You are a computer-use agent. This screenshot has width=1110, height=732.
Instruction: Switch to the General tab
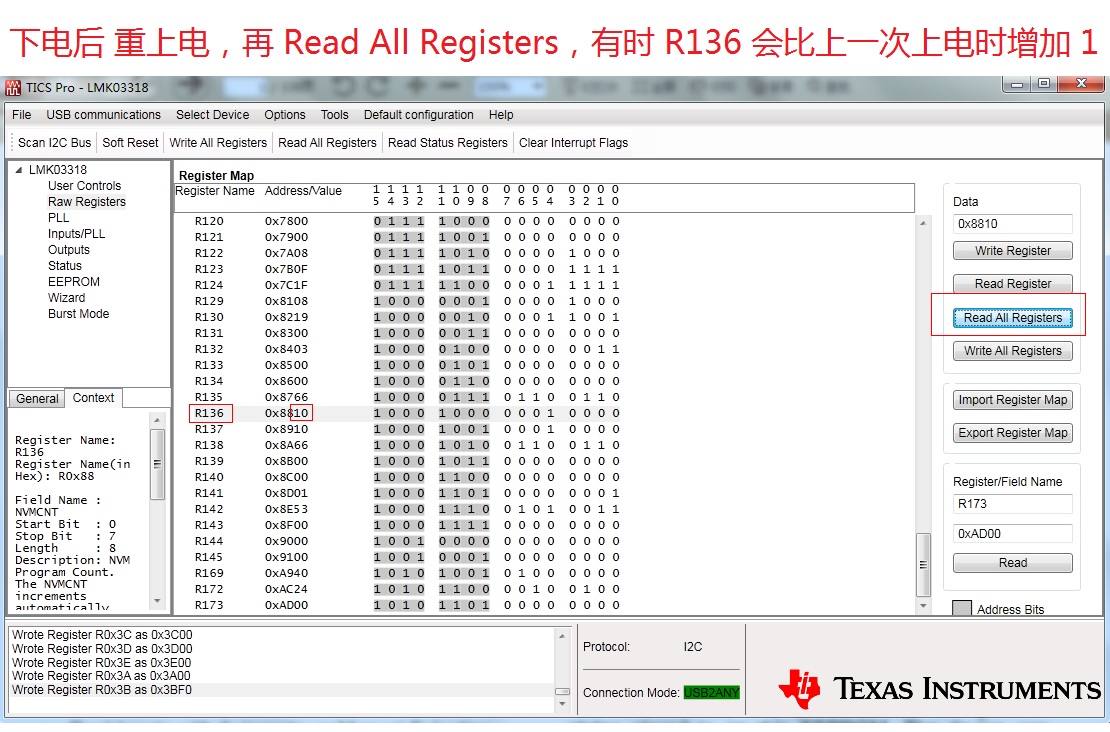[37, 399]
